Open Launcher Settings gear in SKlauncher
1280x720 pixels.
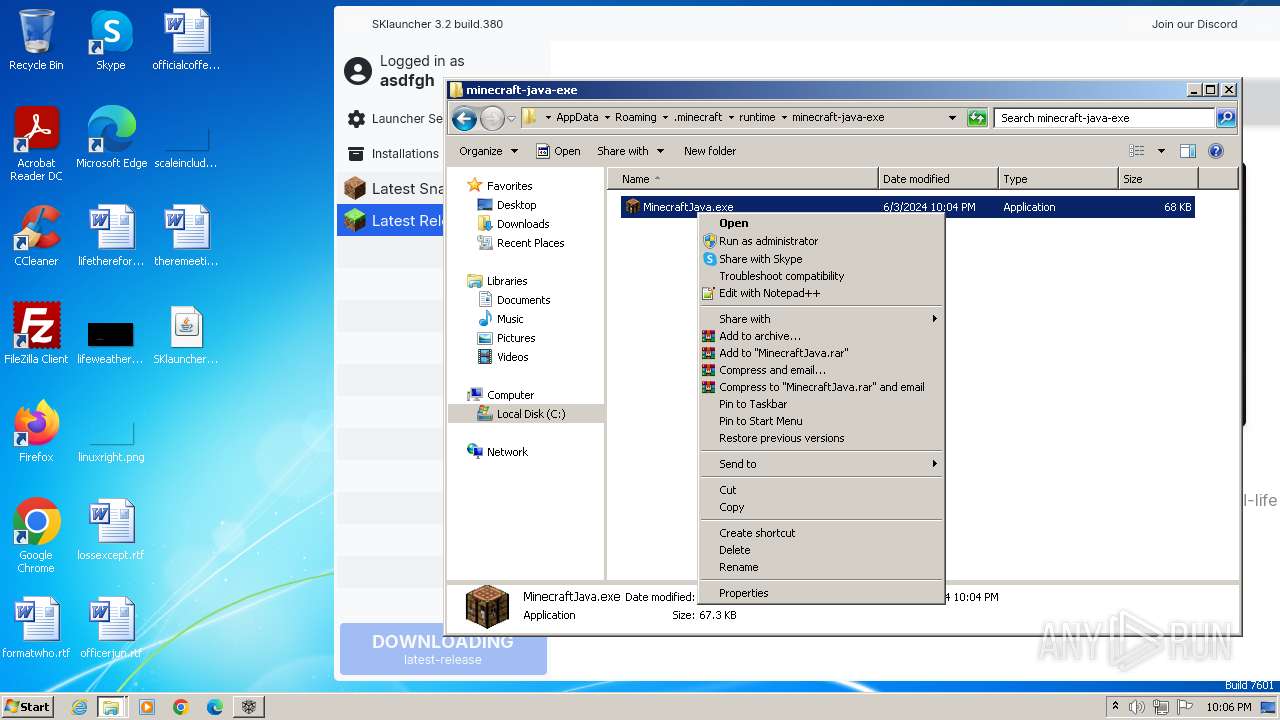[356, 119]
